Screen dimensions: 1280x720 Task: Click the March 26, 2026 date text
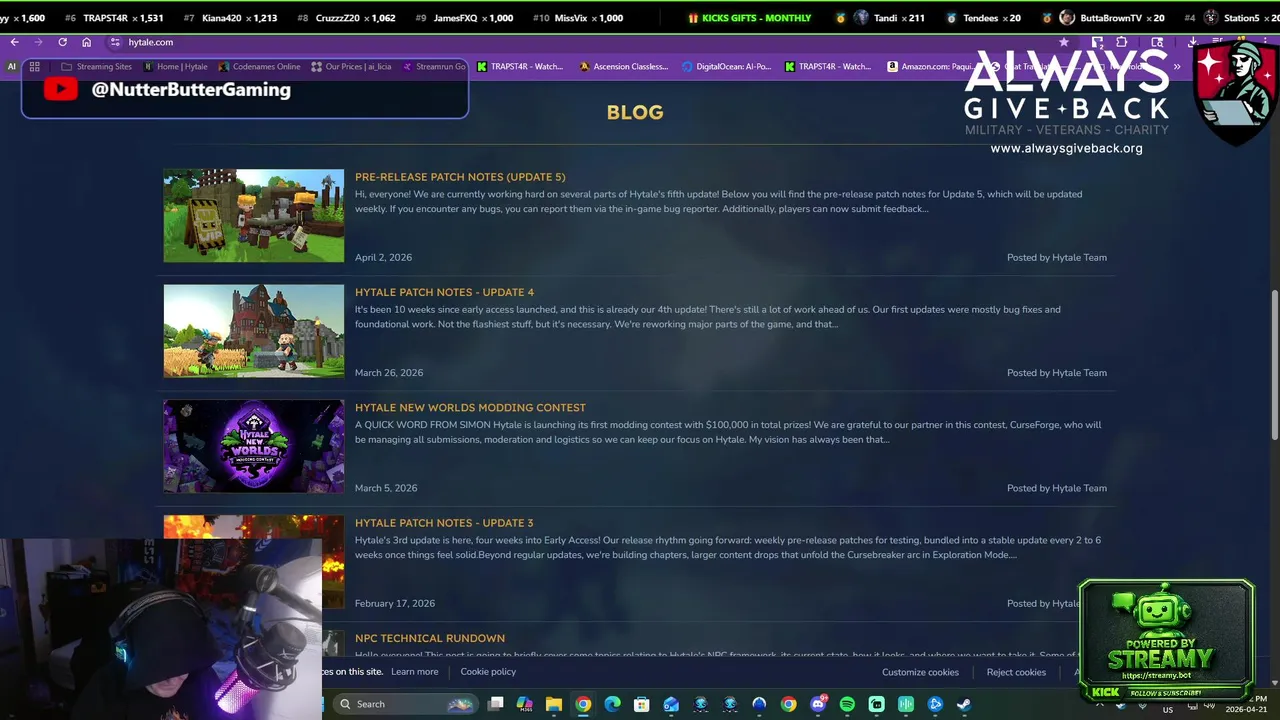tap(389, 372)
